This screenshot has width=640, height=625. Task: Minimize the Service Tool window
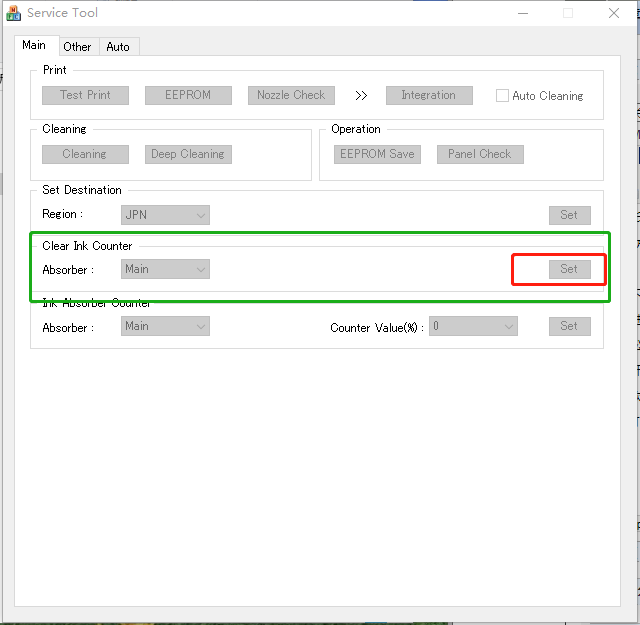point(523,13)
